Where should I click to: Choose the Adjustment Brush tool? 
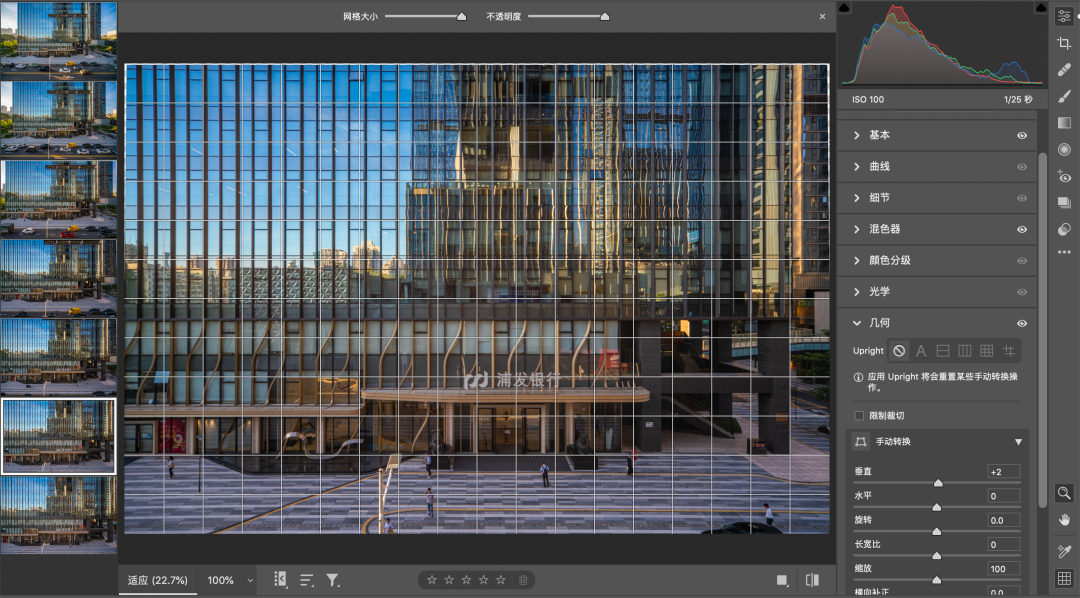1064,96
